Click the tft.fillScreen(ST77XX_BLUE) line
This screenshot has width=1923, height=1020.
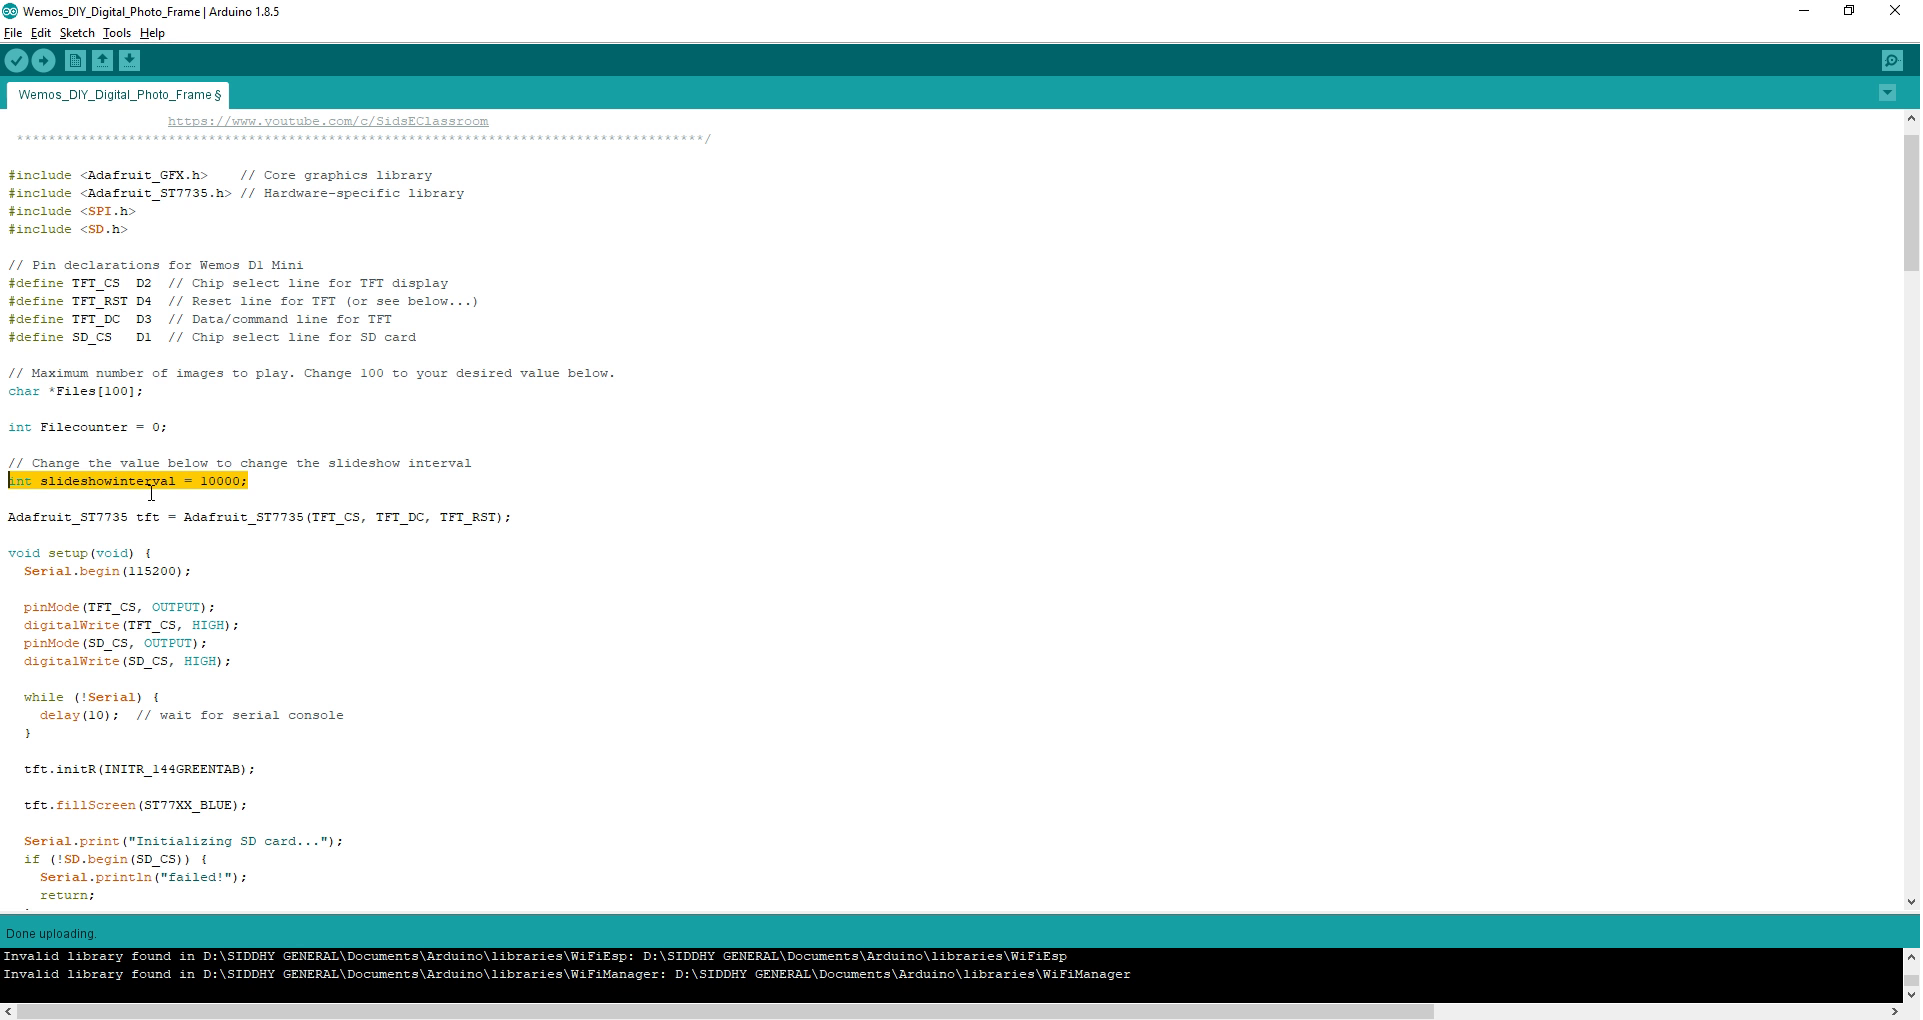(x=135, y=805)
